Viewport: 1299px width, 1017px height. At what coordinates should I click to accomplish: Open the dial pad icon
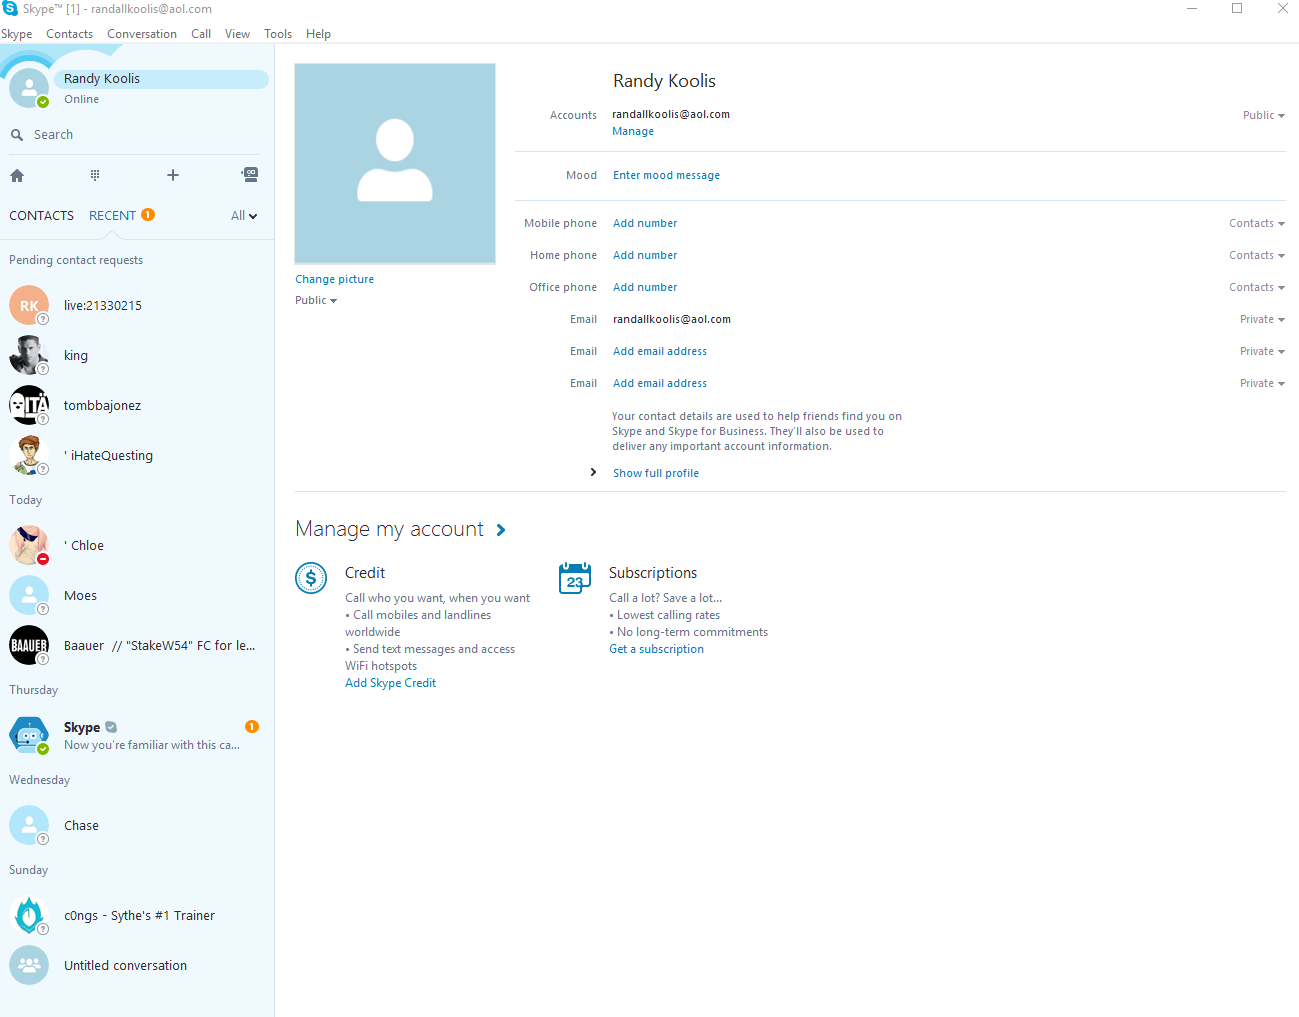tap(95, 176)
